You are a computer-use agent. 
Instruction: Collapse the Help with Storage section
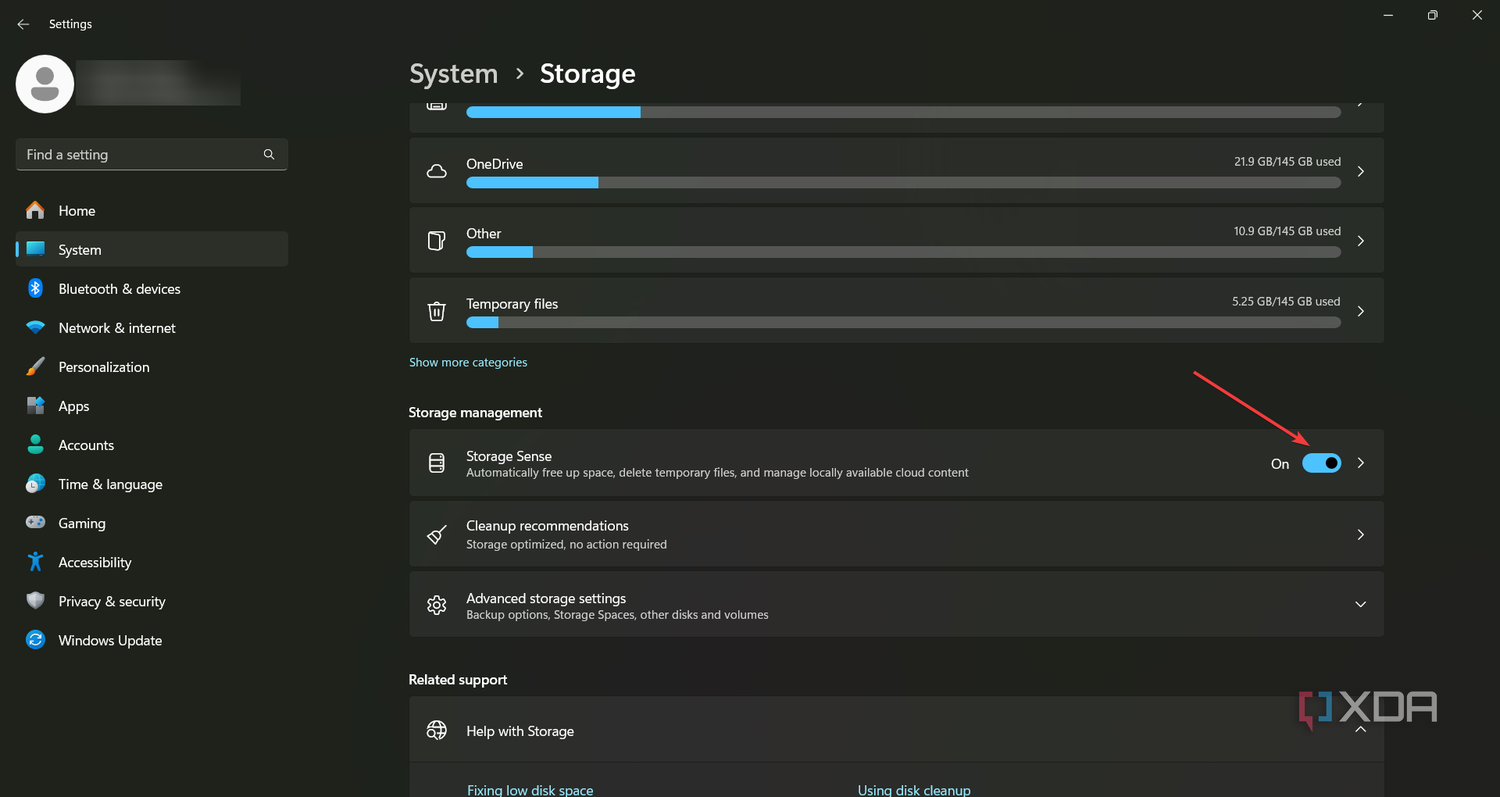1360,731
